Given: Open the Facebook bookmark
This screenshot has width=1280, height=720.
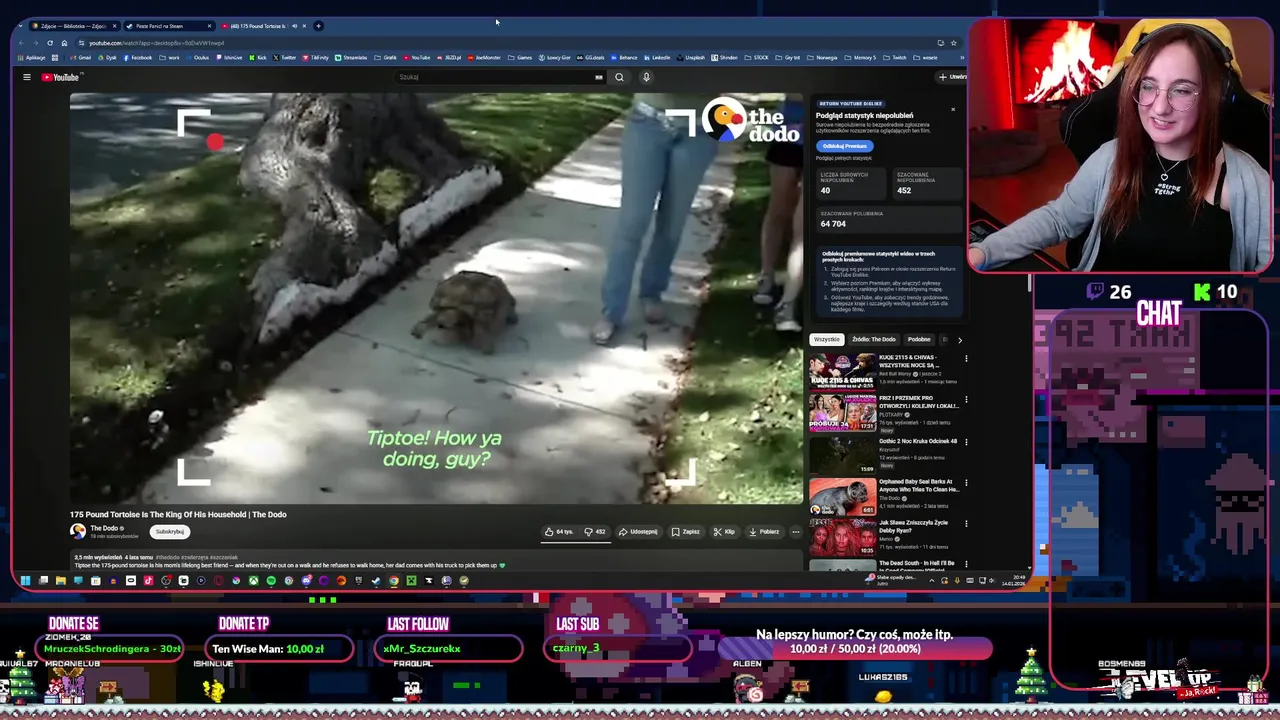Looking at the screenshot, I should point(137,58).
